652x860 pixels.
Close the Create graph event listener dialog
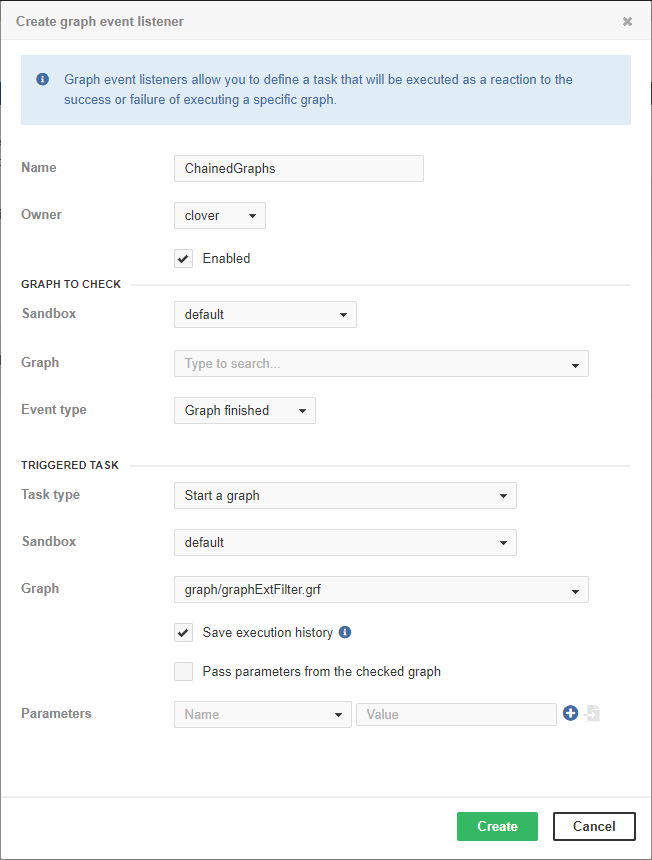click(x=627, y=21)
